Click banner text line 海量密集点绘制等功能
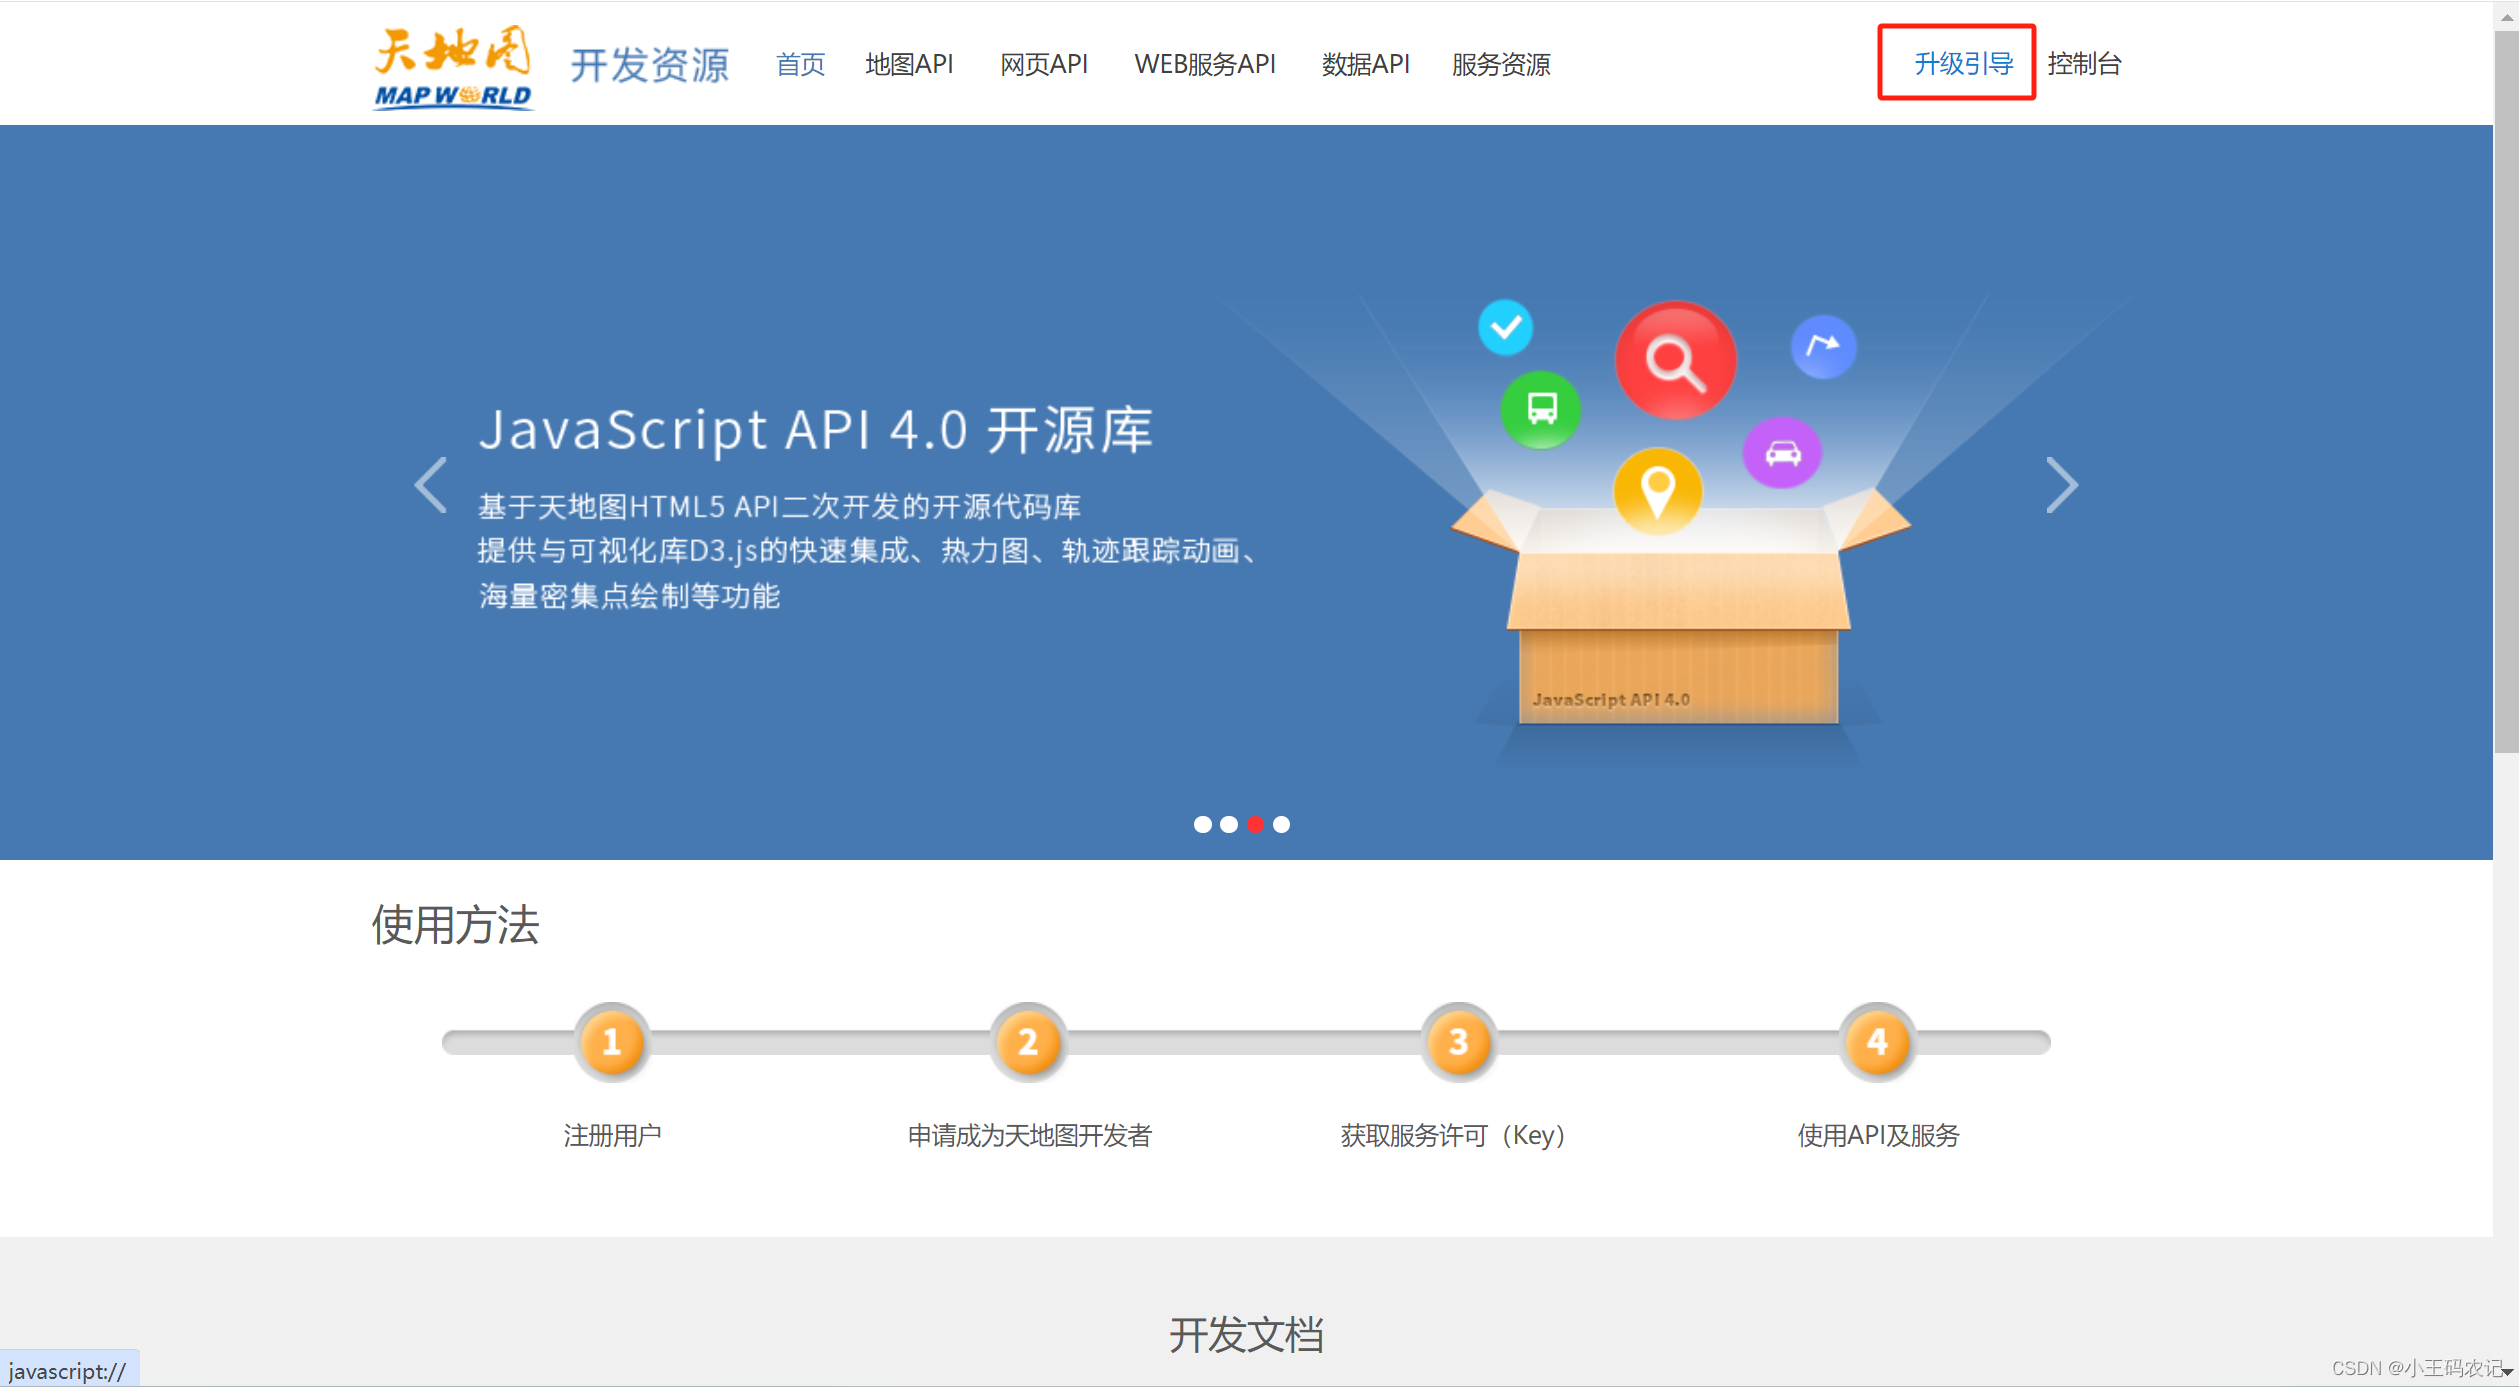Viewport: 2519px width, 1387px height. (629, 597)
